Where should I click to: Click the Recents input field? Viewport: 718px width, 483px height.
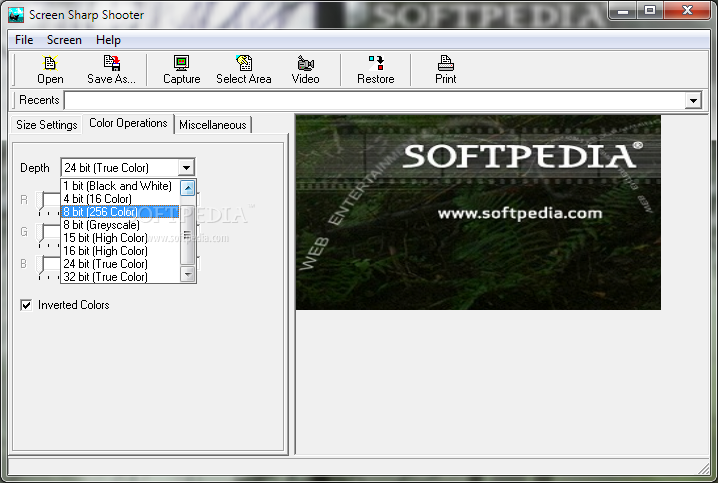pyautogui.click(x=375, y=100)
